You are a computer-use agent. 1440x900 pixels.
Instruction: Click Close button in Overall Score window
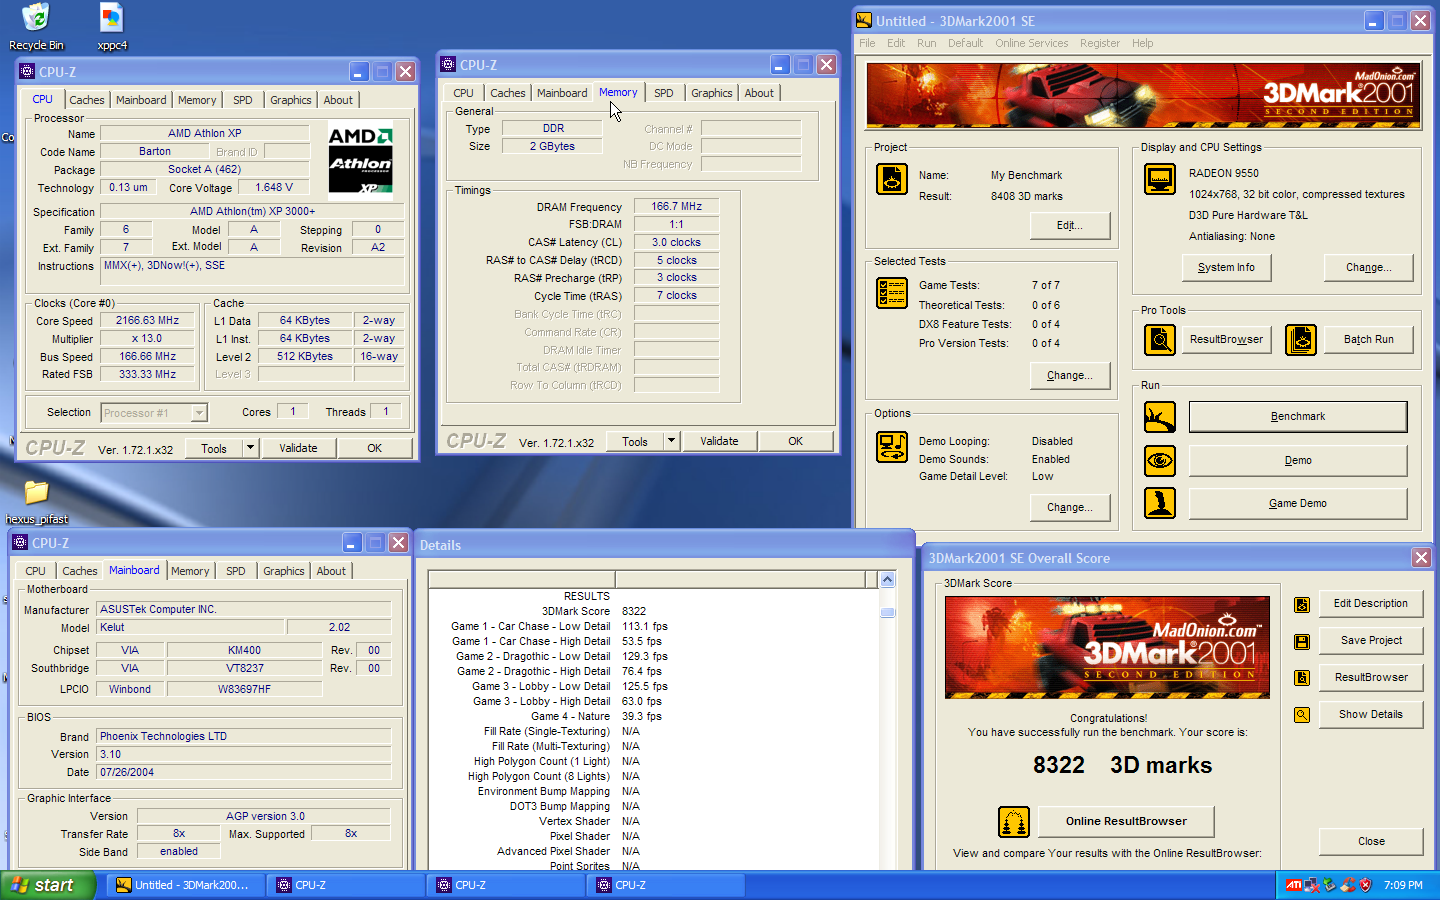coord(1371,842)
